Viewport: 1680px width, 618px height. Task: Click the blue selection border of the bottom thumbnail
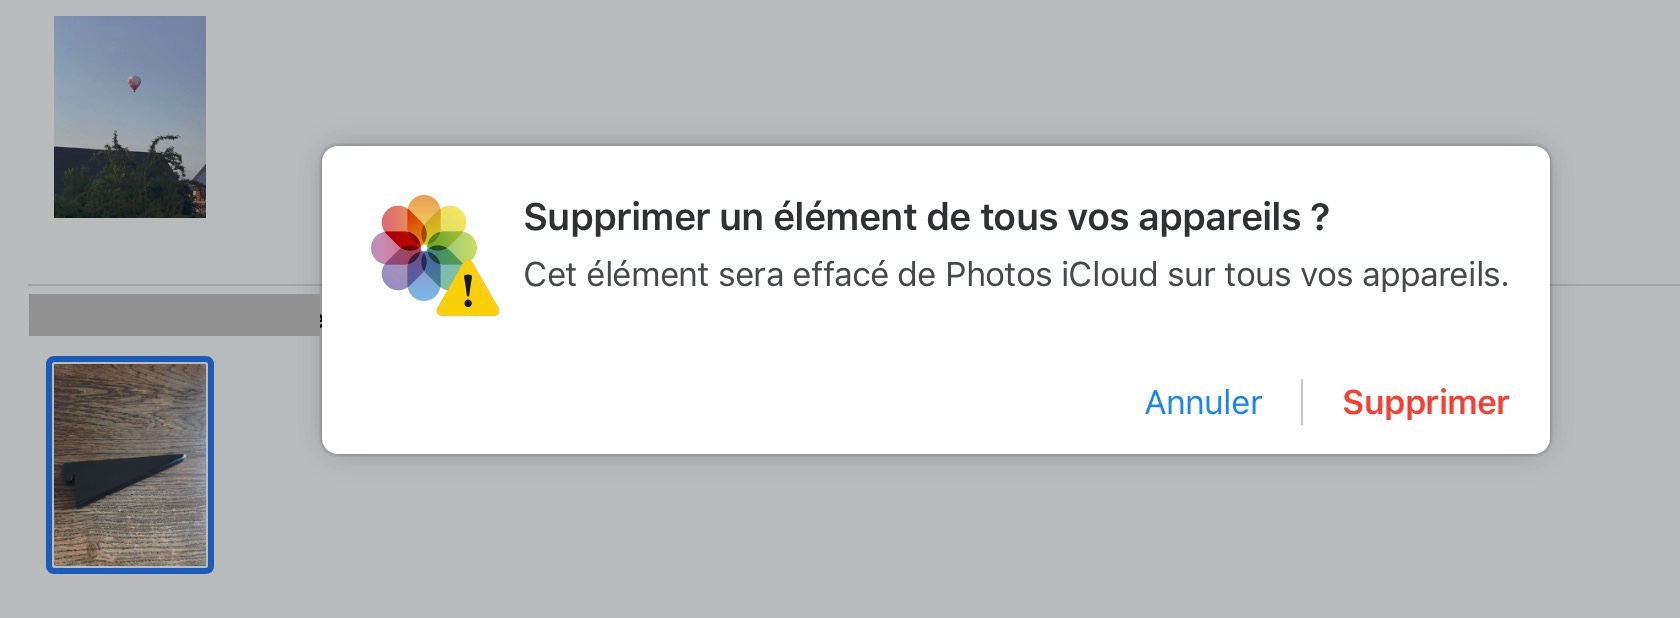click(x=49, y=465)
